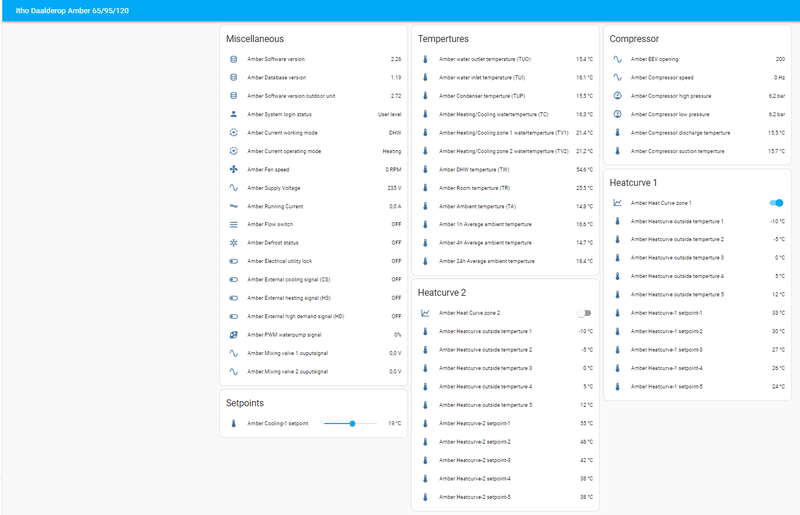Click the Compressor discharge temperture thermometer icon
The height and width of the screenshot is (515, 800).
[617, 133]
